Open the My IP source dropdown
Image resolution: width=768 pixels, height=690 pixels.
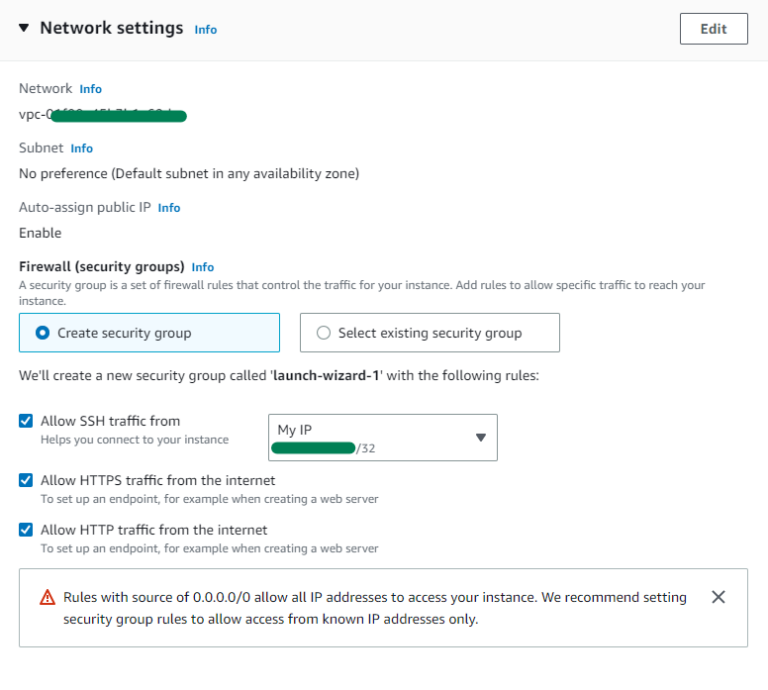tap(383, 437)
